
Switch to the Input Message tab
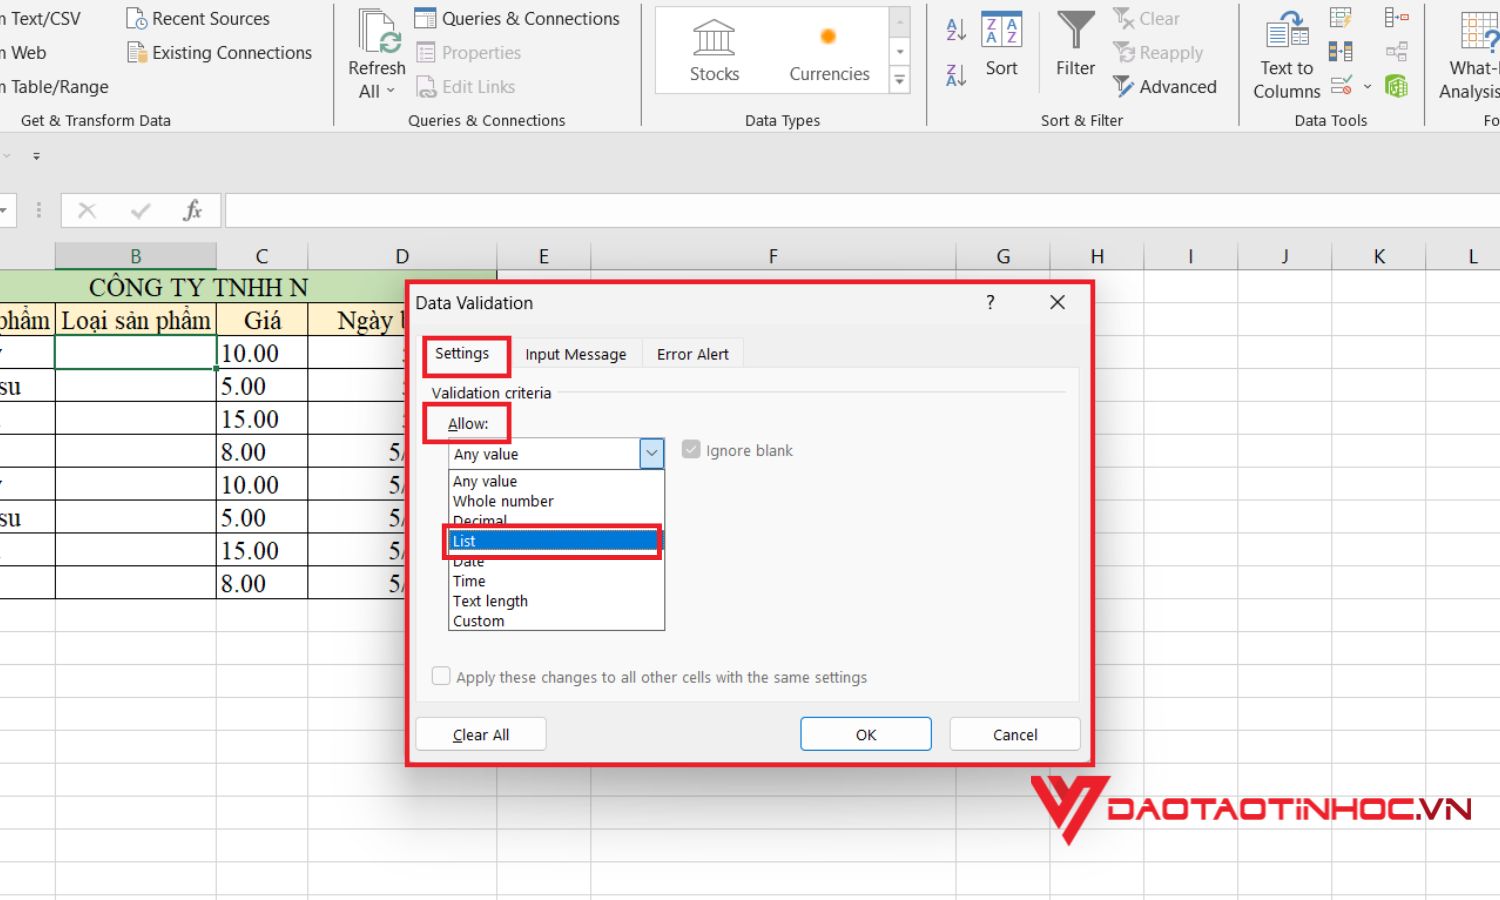tap(576, 353)
